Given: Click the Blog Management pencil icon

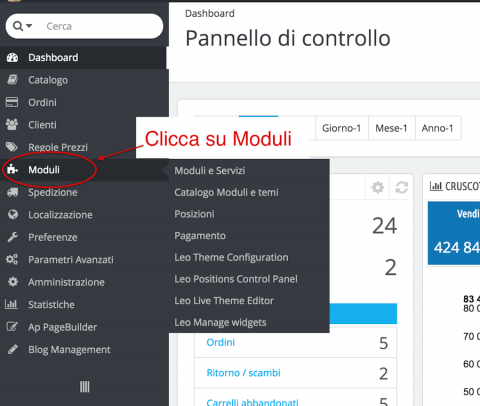Looking at the screenshot, I should click(13, 349).
